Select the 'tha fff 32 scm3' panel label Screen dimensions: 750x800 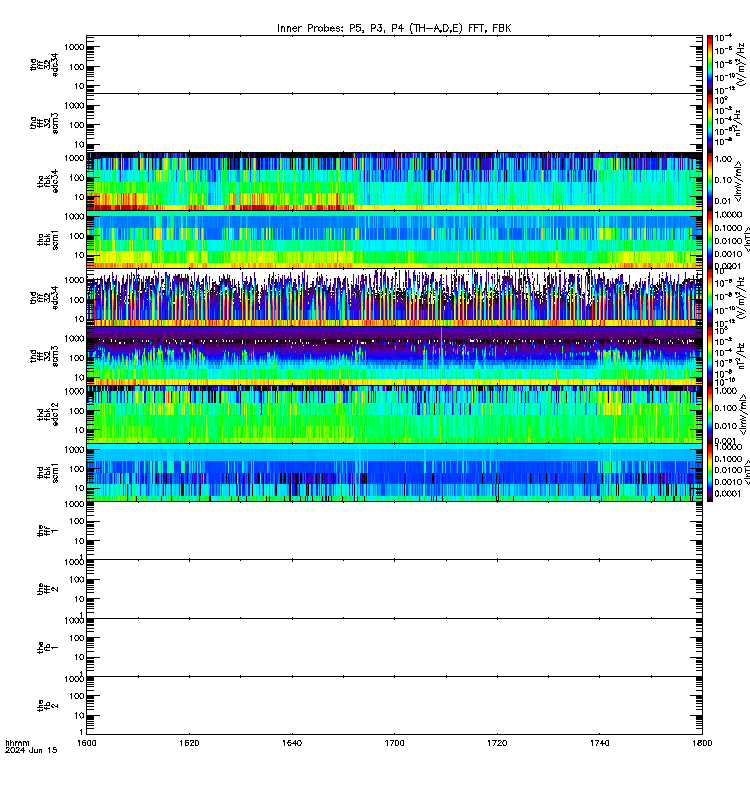click(44, 123)
